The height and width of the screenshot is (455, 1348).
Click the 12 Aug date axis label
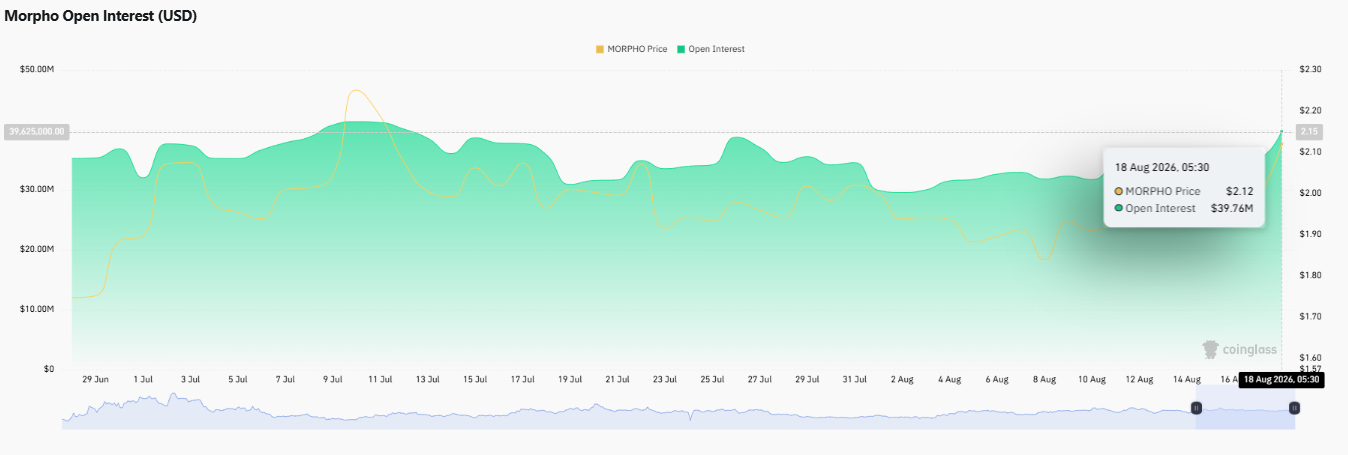pyautogui.click(x=1139, y=380)
